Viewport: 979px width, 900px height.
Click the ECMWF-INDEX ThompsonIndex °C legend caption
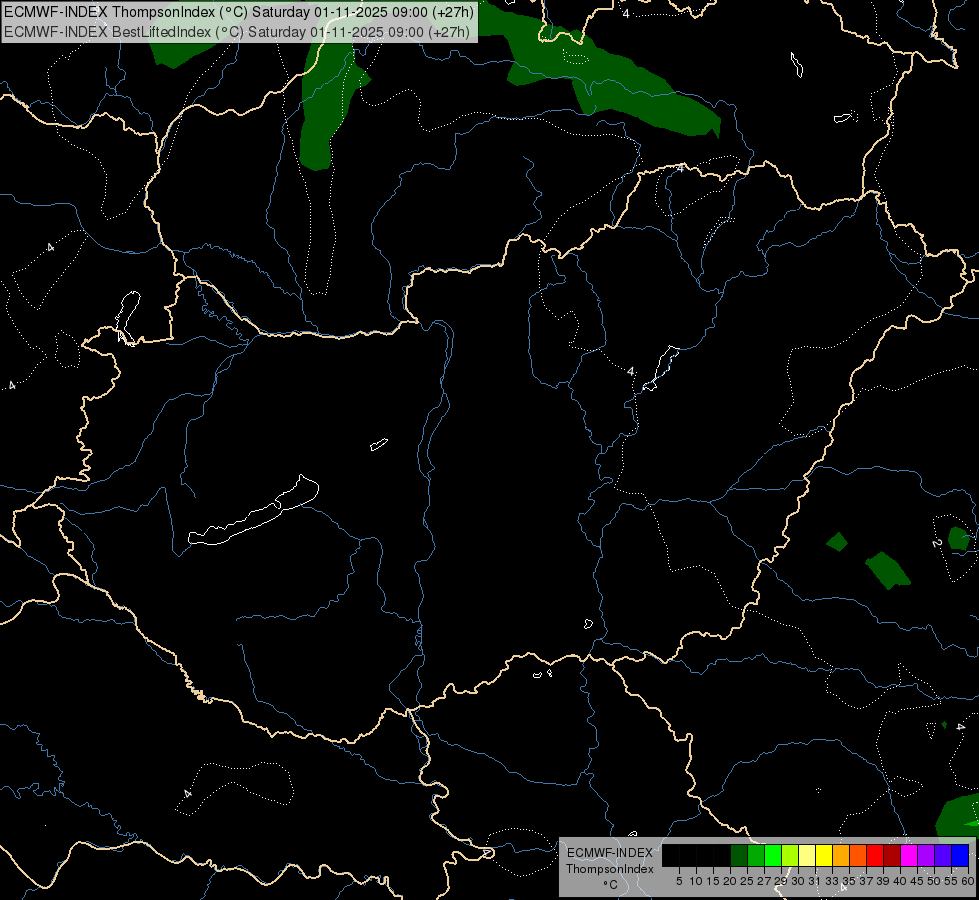pyautogui.click(x=610, y=868)
